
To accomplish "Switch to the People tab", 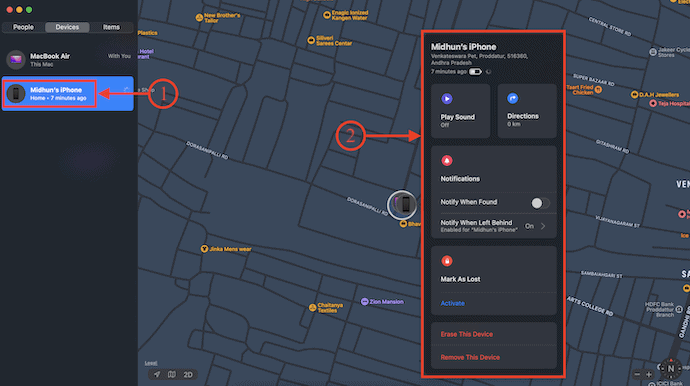I will 23,27.
